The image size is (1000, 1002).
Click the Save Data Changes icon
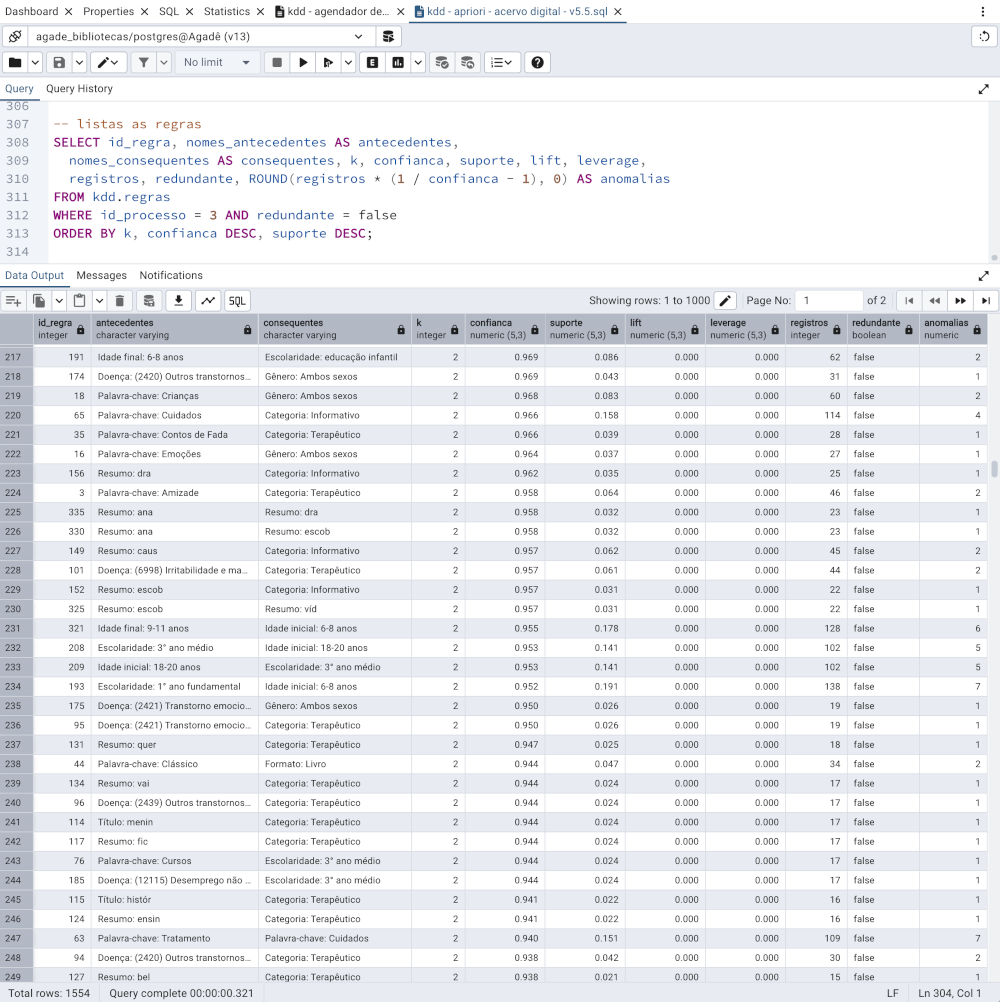(149, 300)
